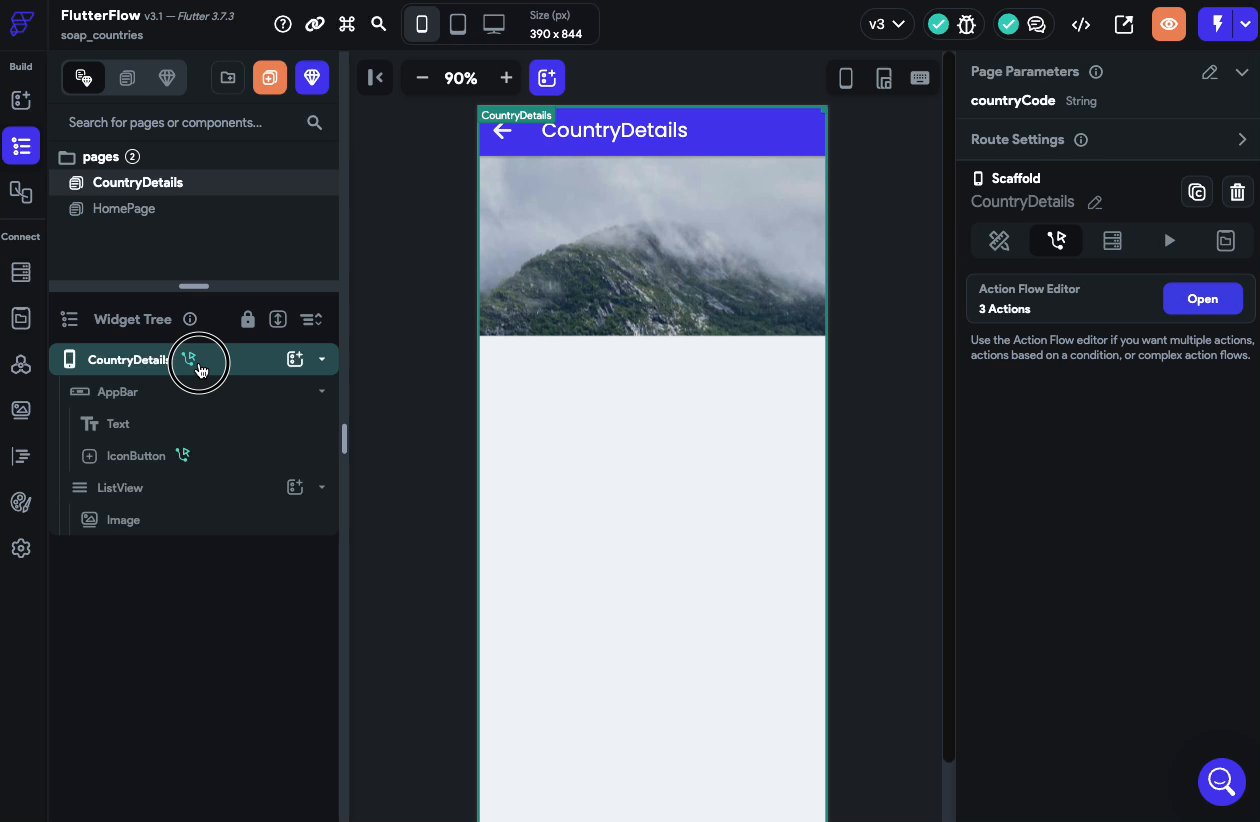Add a new page with orange button
The height and width of the screenshot is (822, 1260).
click(270, 78)
